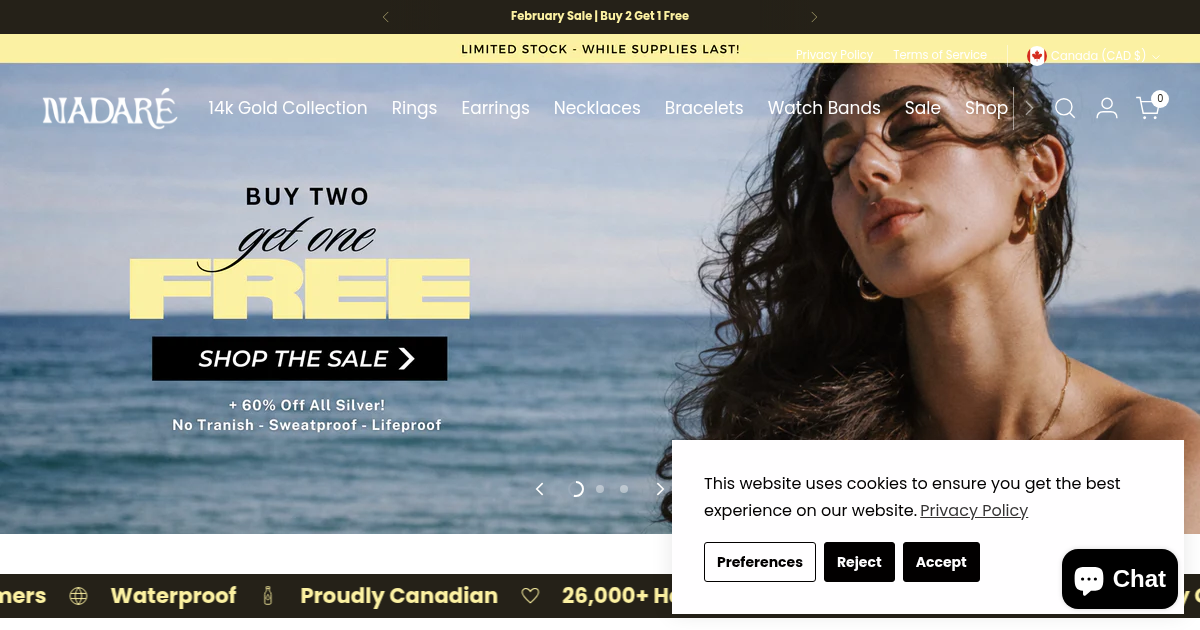Select the first slideshow progress dot

[x=576, y=489]
